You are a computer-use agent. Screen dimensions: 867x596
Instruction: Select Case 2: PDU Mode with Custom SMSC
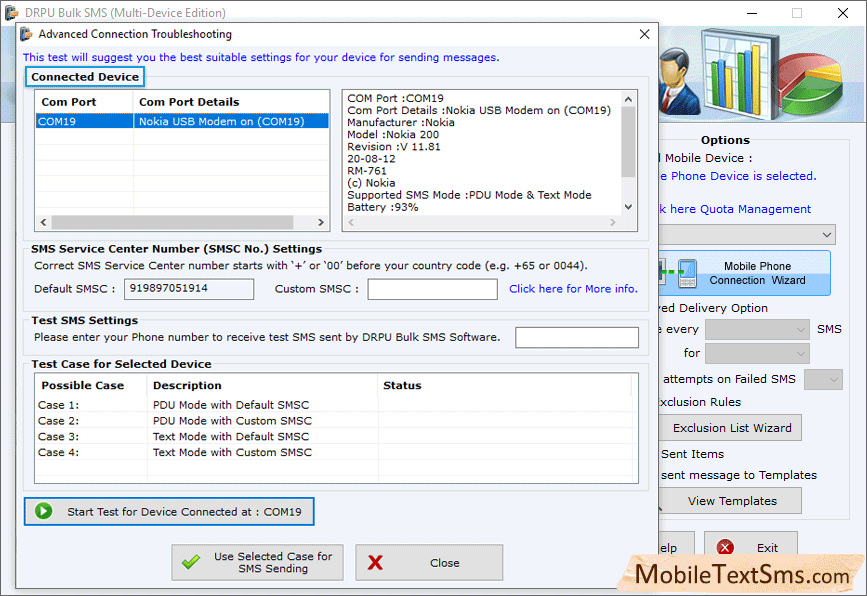coord(335,421)
